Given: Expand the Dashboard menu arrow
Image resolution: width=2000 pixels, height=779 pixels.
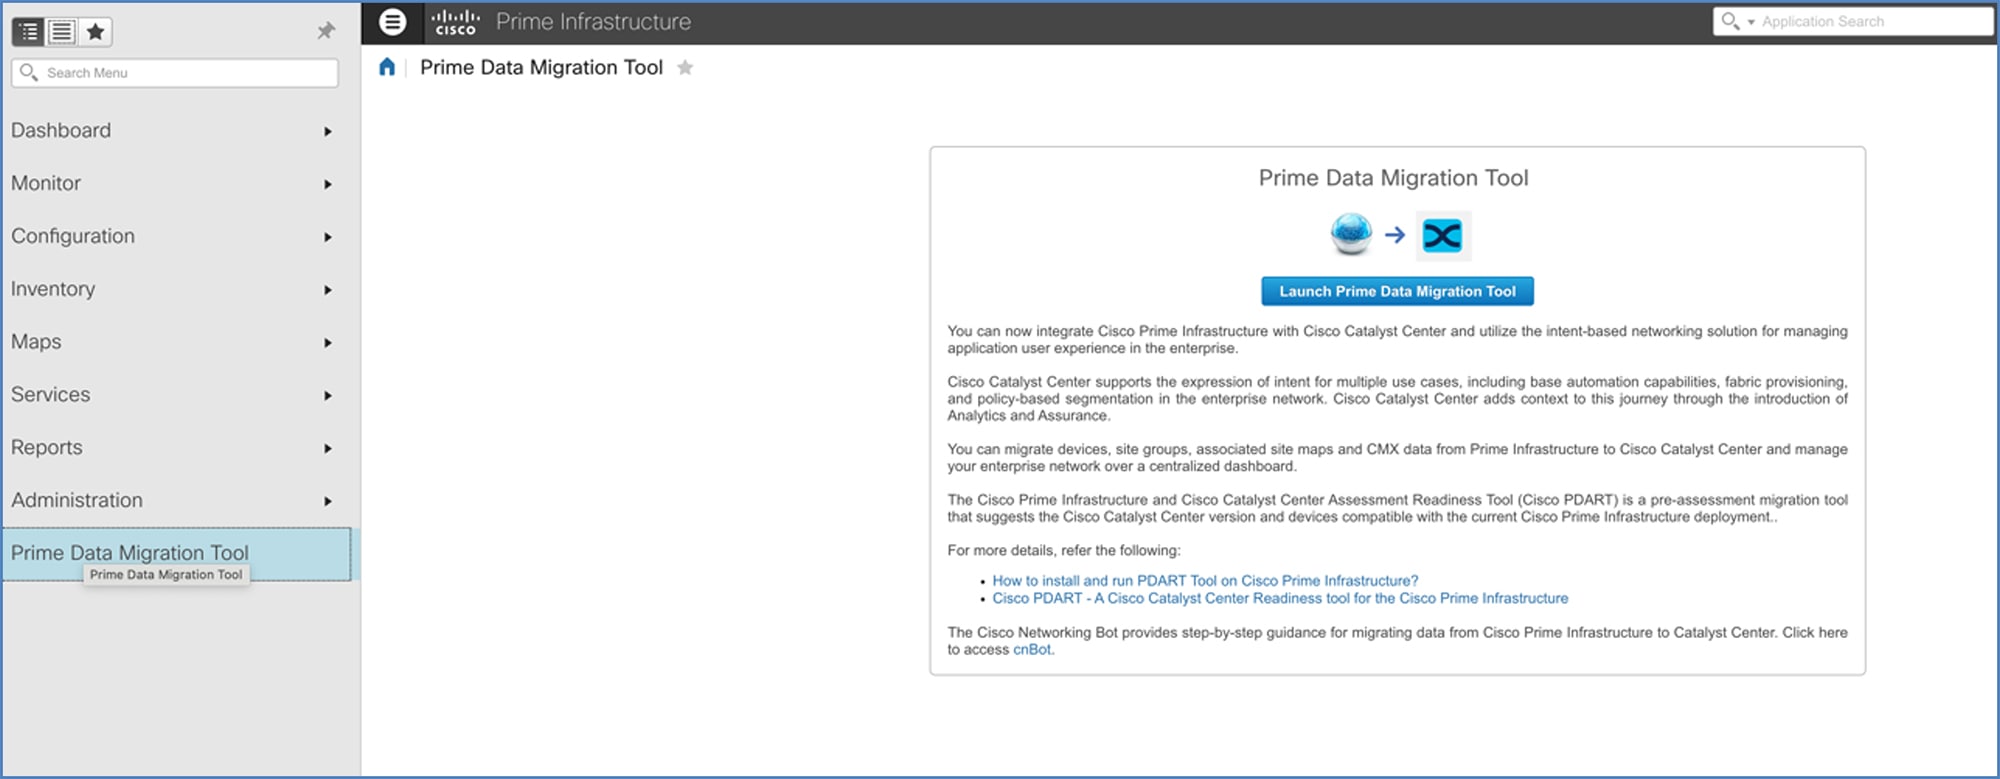Looking at the screenshot, I should [x=328, y=131].
